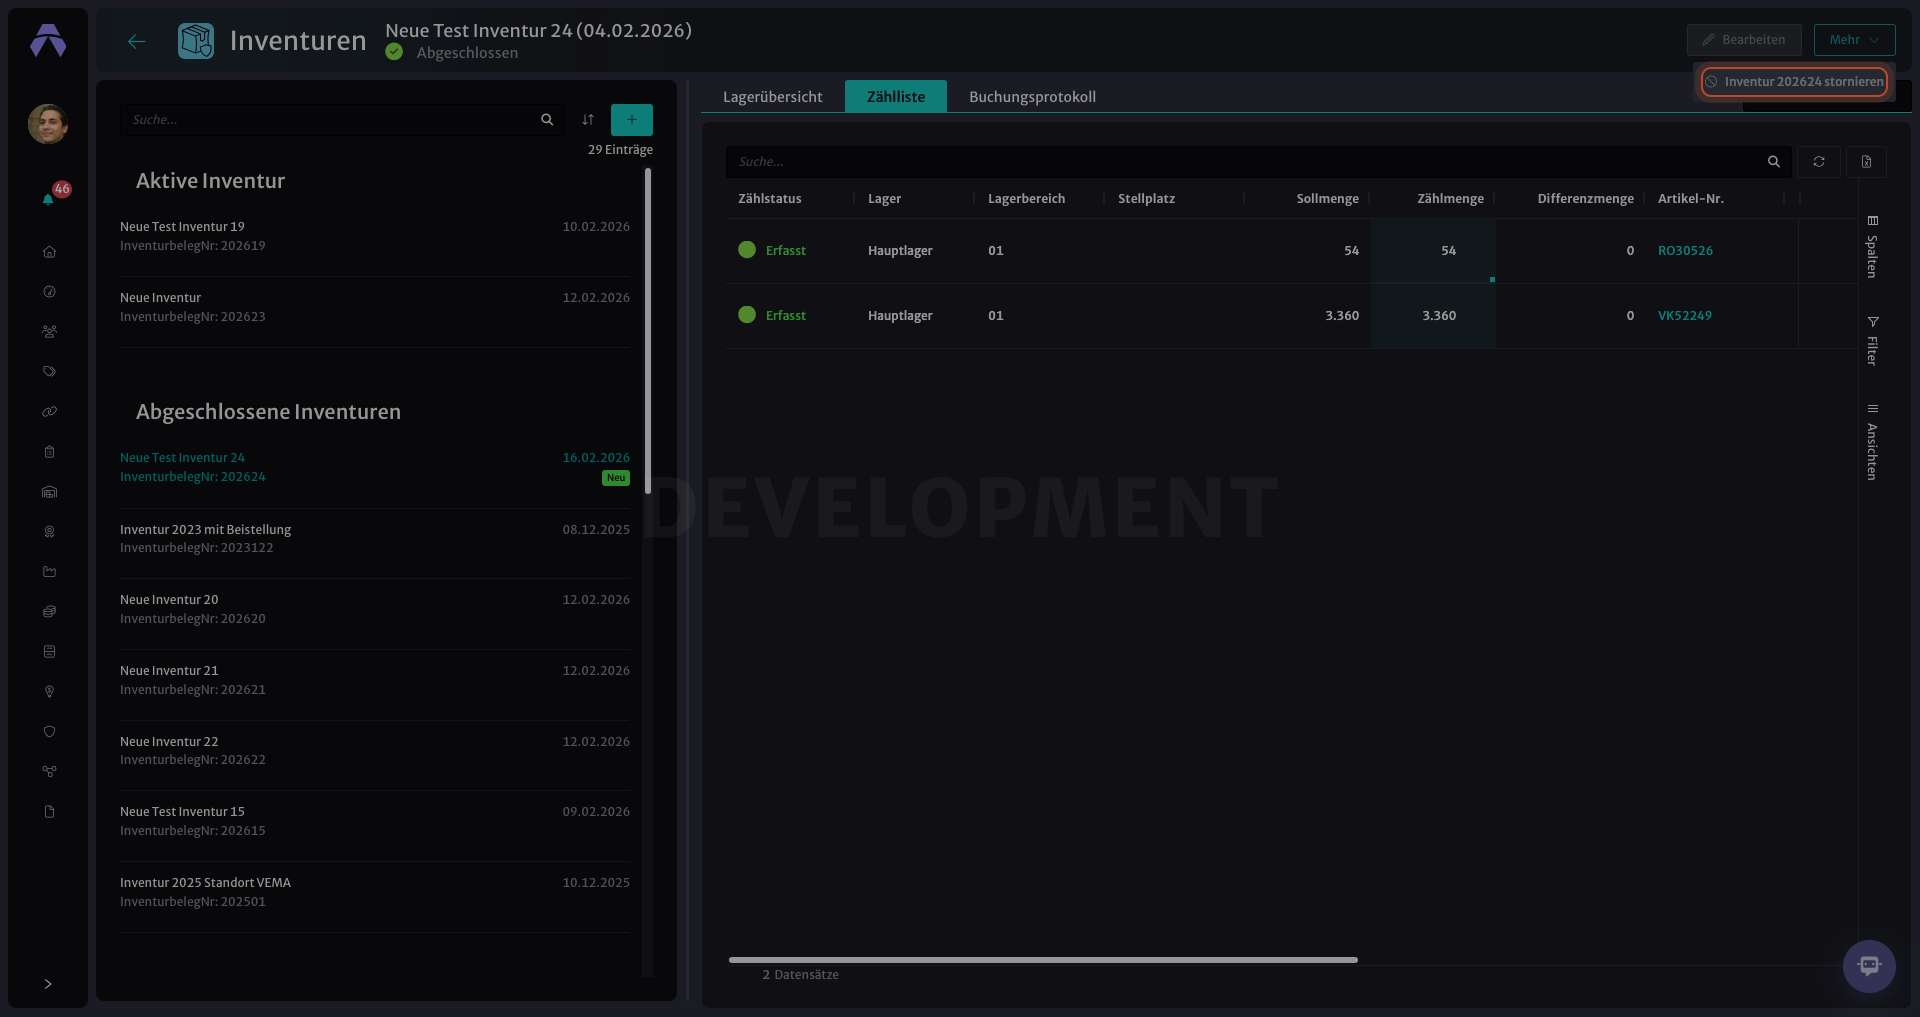Open the price tag icon in sidebar
This screenshot has width=1920, height=1017.
[49, 372]
